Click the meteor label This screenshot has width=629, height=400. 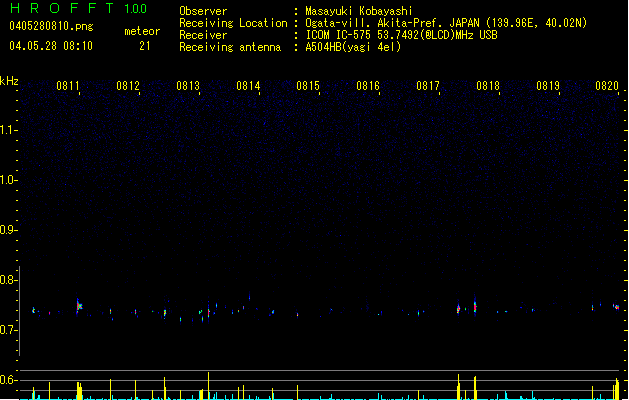coord(142,31)
